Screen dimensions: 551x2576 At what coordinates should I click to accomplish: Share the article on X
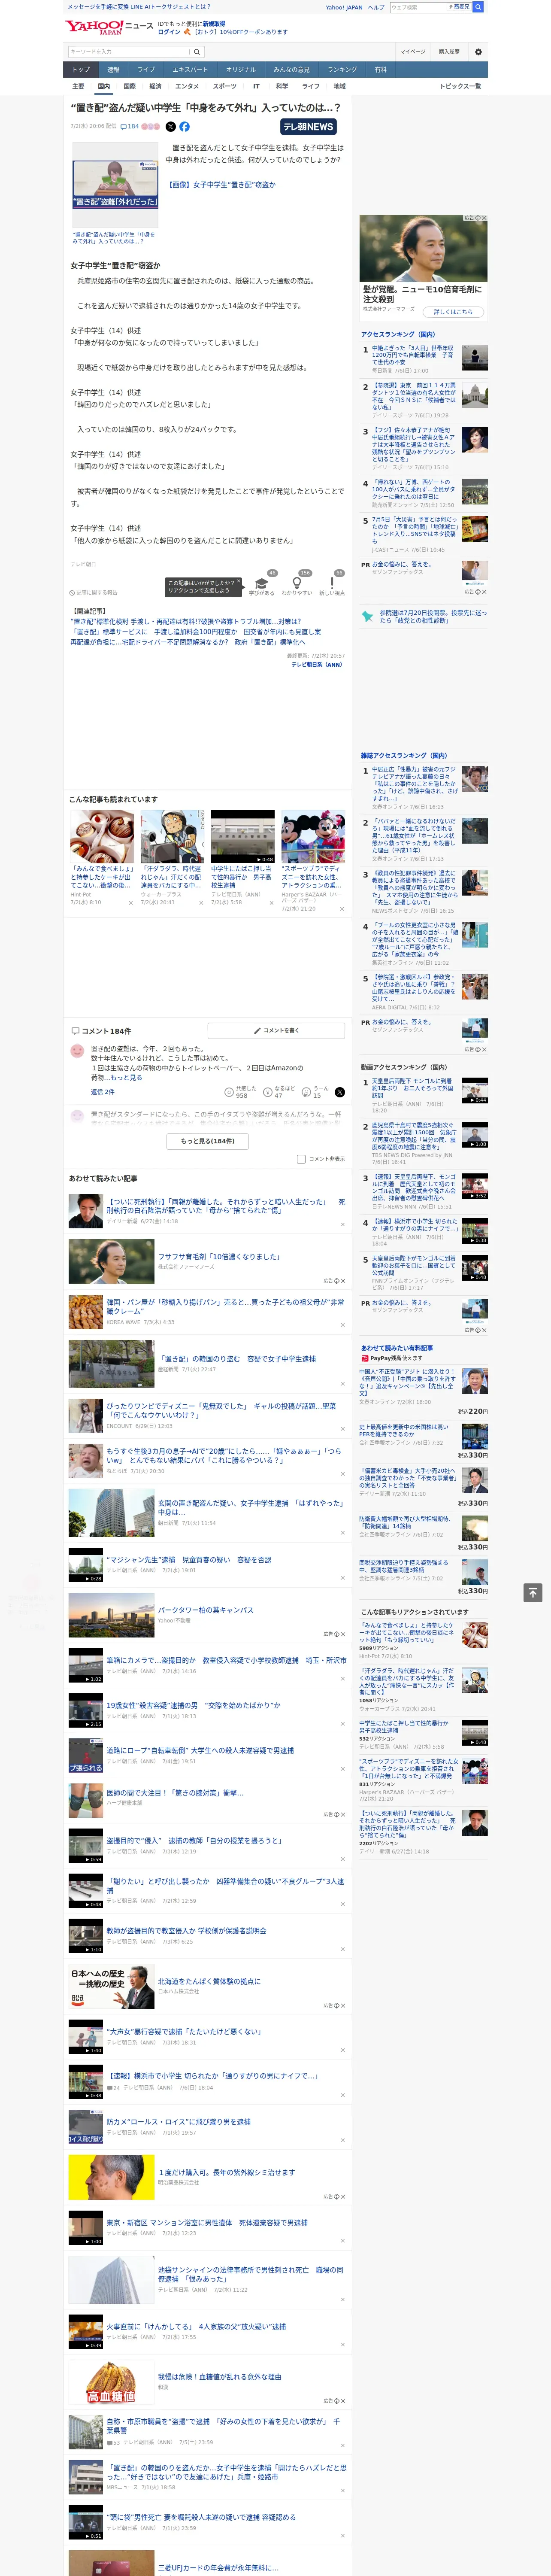170,127
